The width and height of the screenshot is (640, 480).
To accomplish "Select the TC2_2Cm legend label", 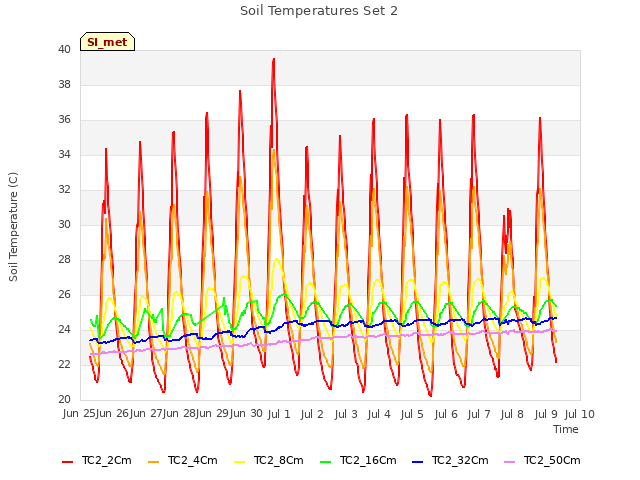I will click(x=107, y=460).
